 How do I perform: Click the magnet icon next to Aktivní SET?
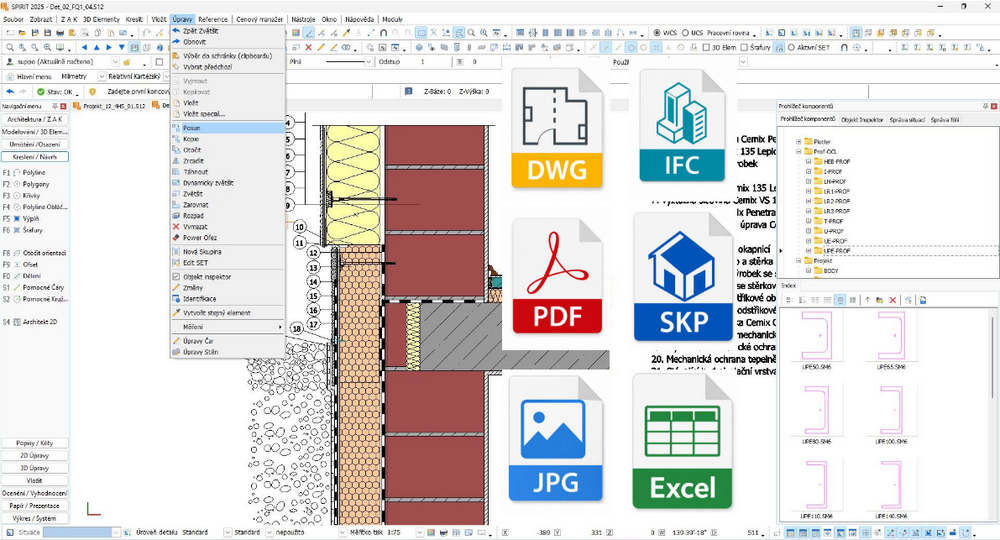[x=844, y=47]
